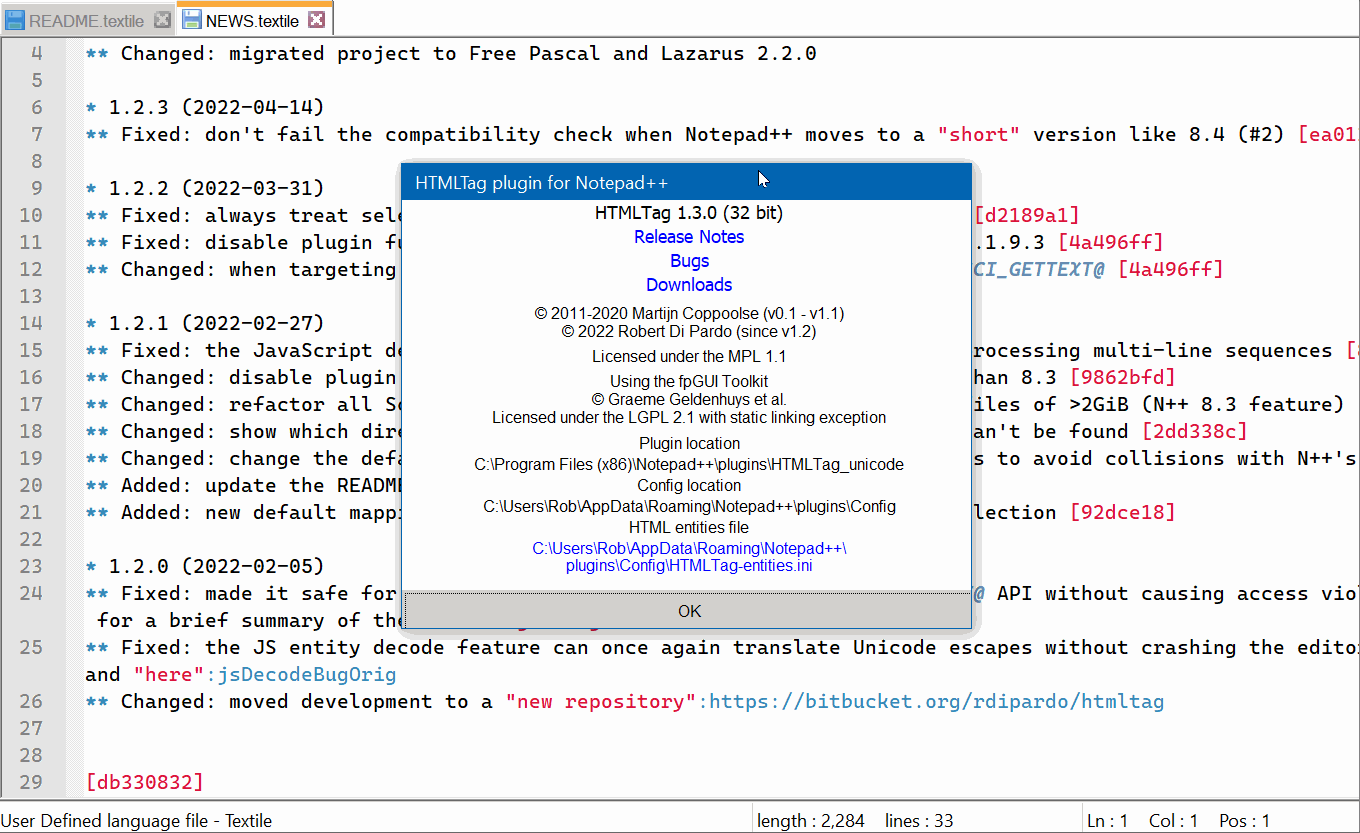Click the save icon on README.textile tab
Viewport: 1360px width, 833px height.
pyautogui.click(x=15, y=20)
